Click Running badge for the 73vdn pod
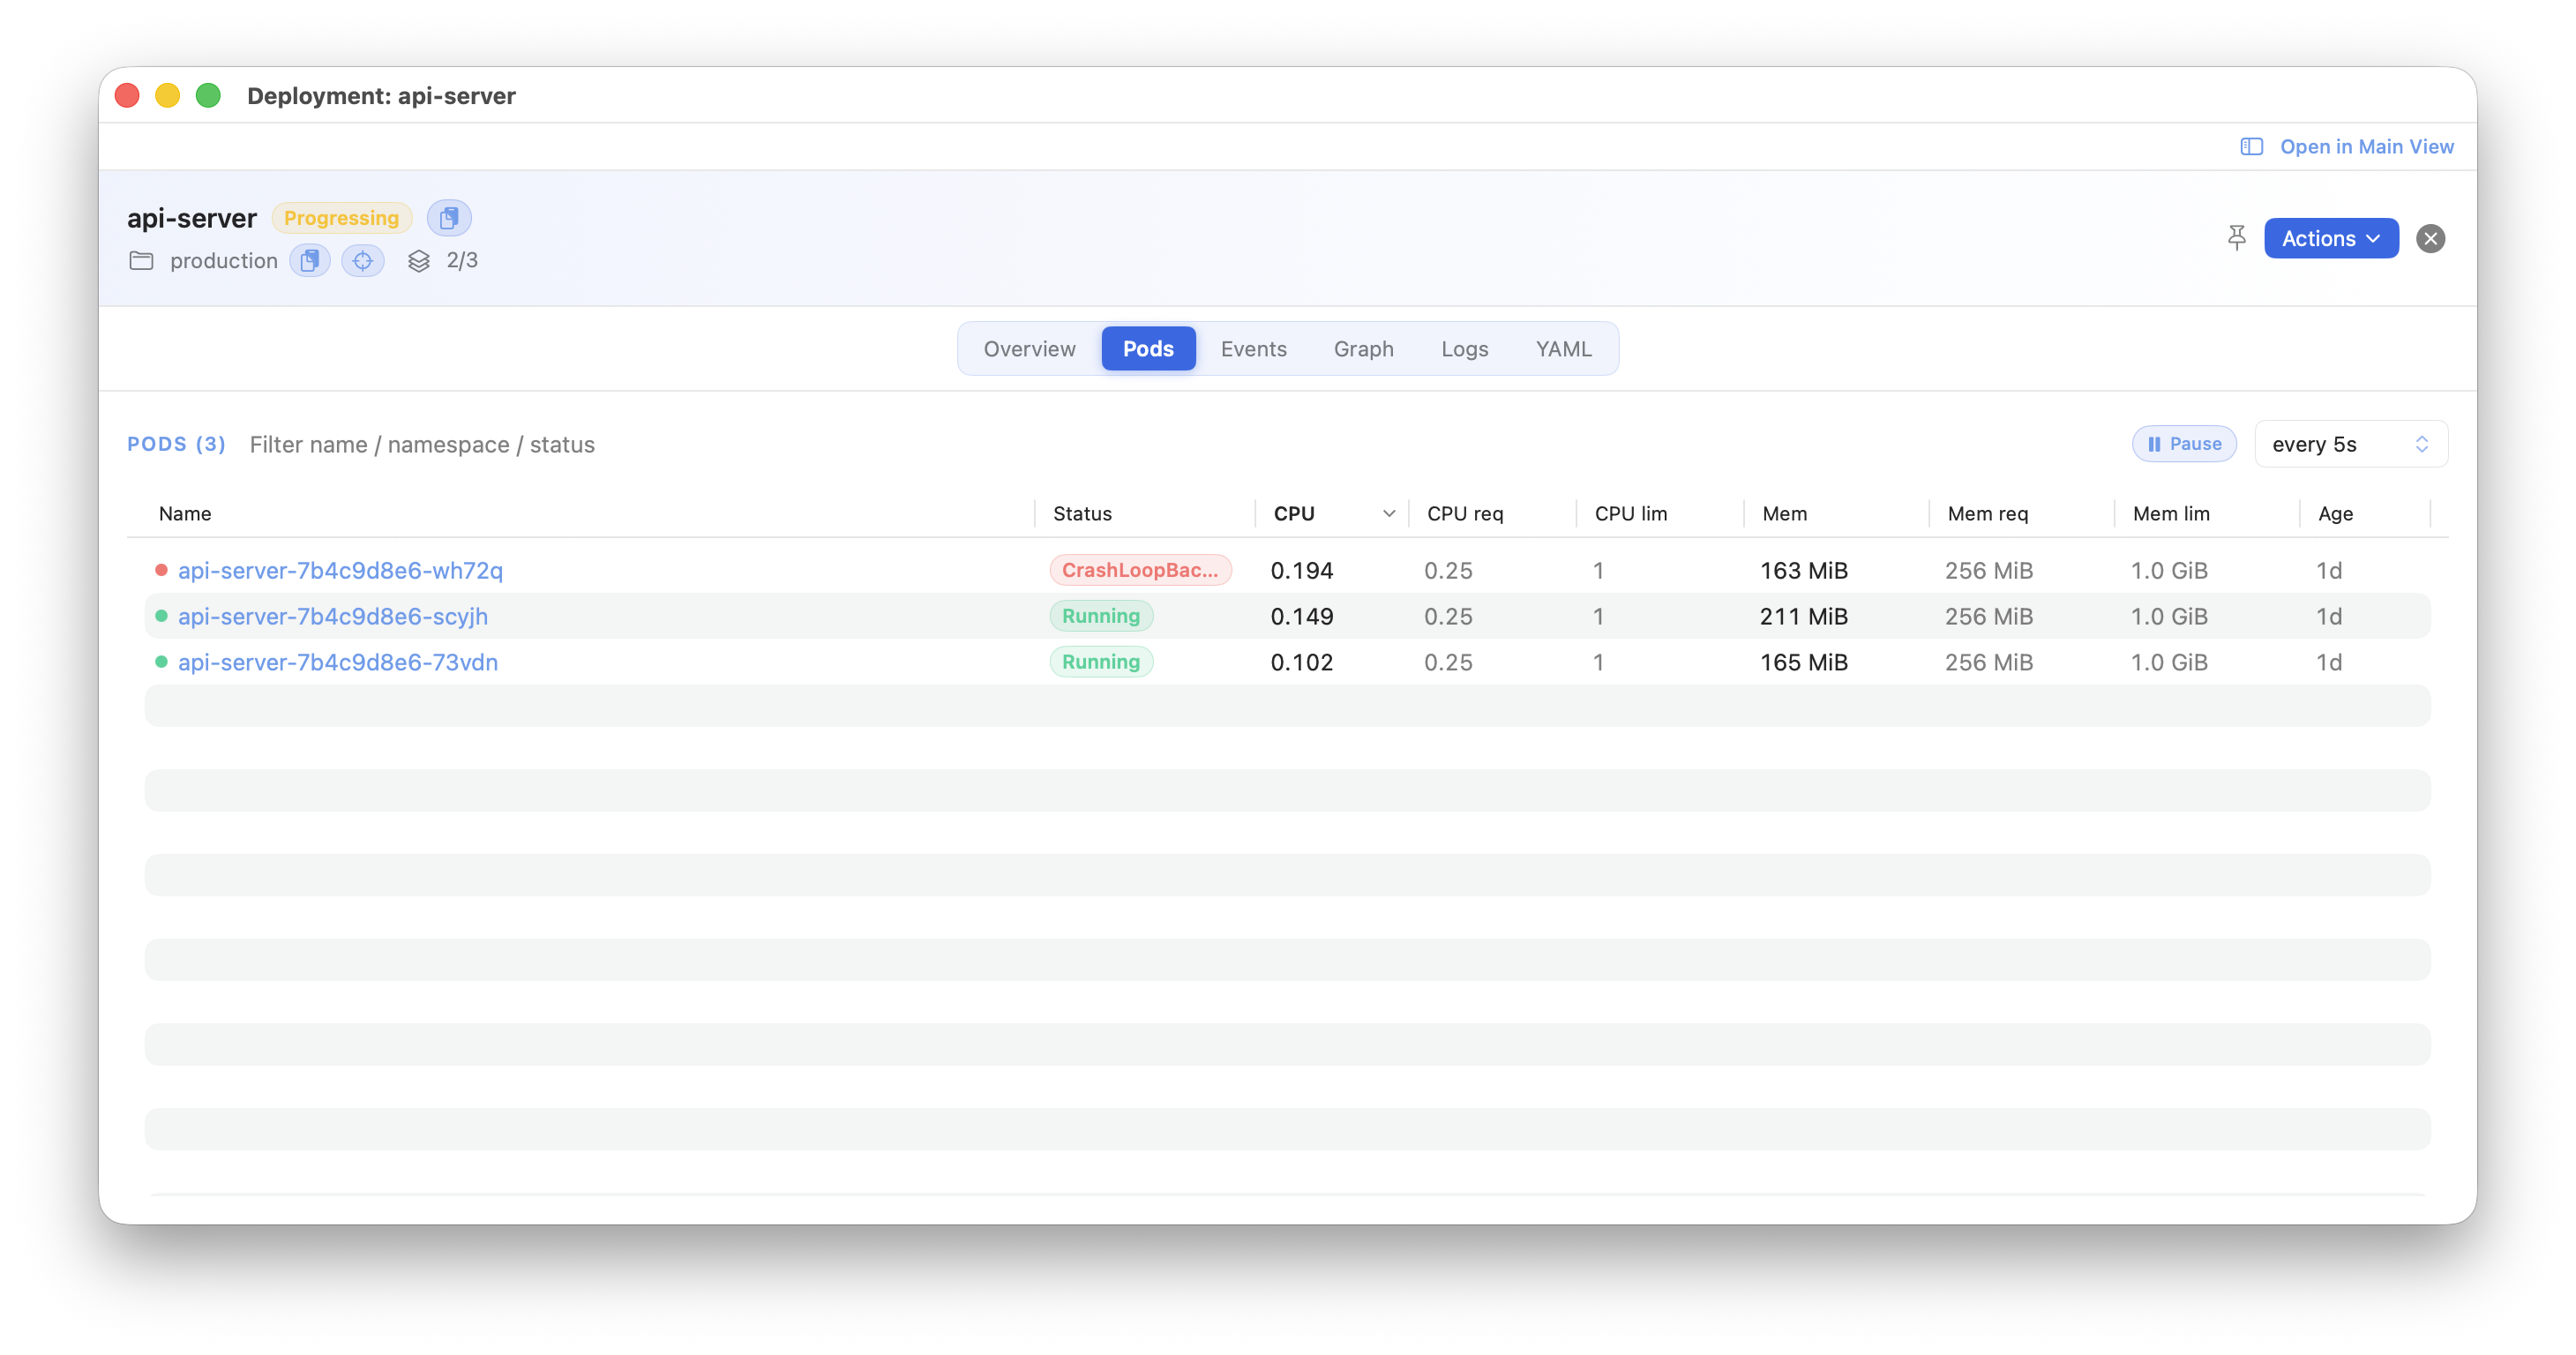 1101,662
